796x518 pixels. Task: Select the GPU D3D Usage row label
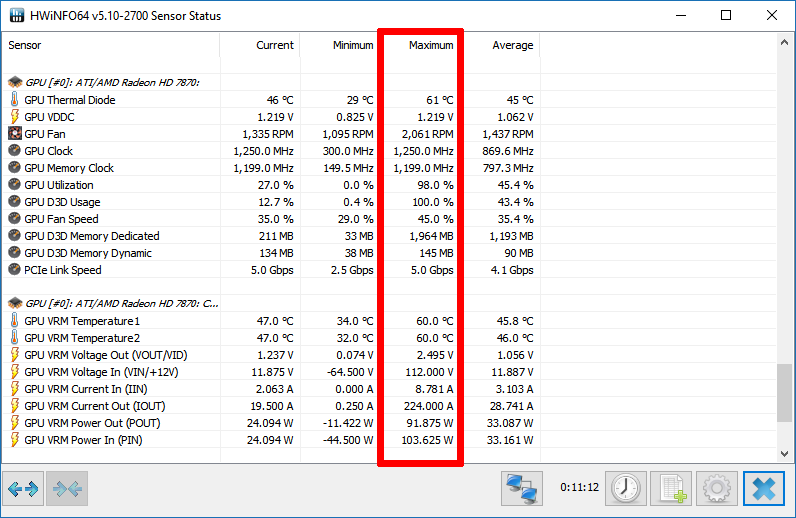tap(62, 202)
